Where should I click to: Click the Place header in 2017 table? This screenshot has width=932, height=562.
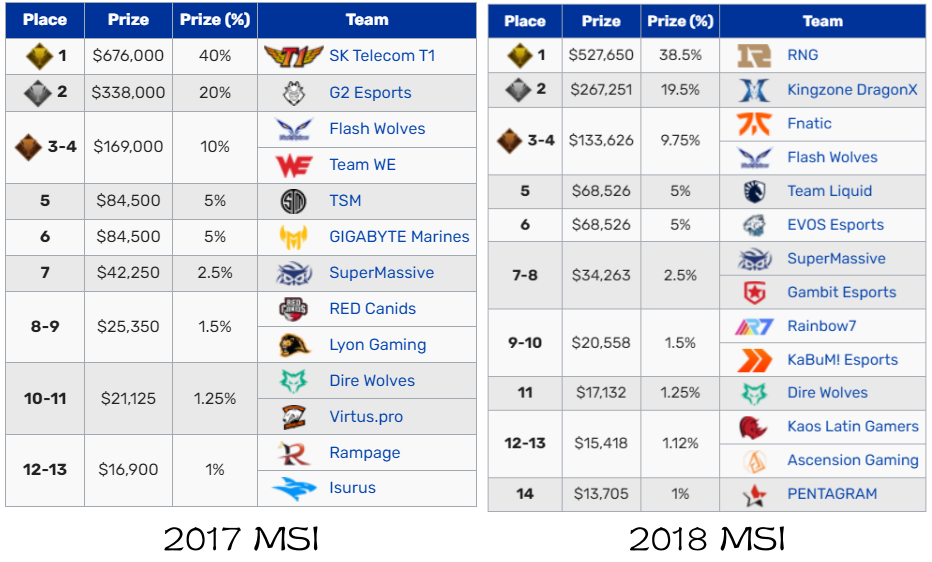click(x=45, y=20)
